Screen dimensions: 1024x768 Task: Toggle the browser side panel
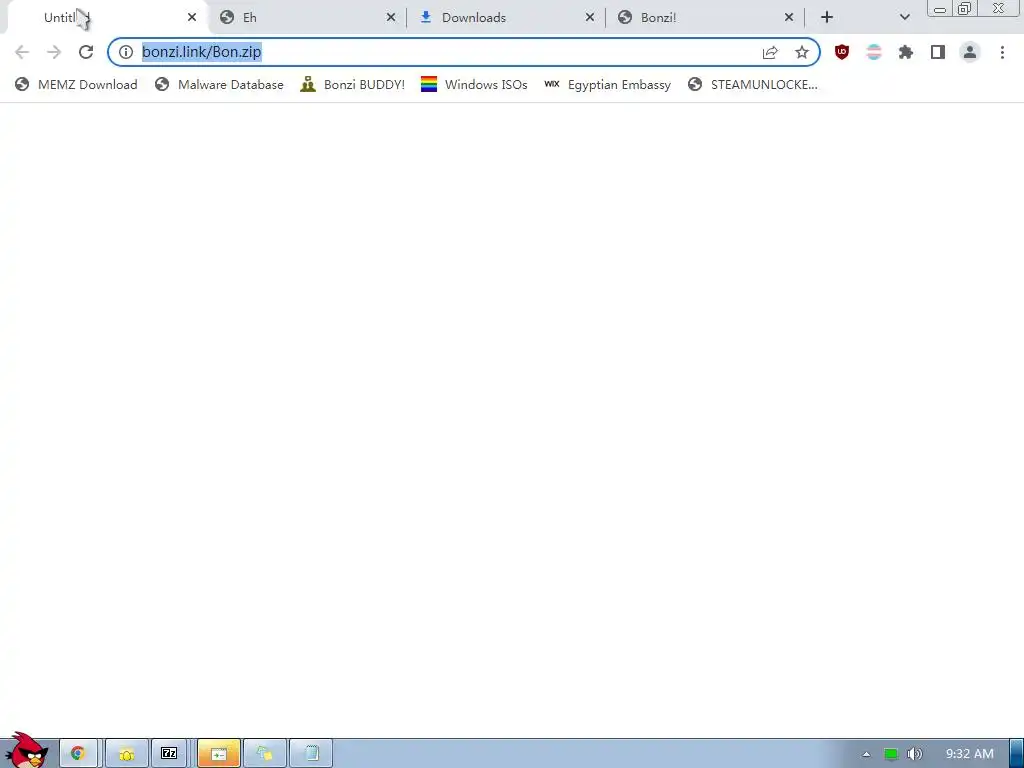pos(938,52)
